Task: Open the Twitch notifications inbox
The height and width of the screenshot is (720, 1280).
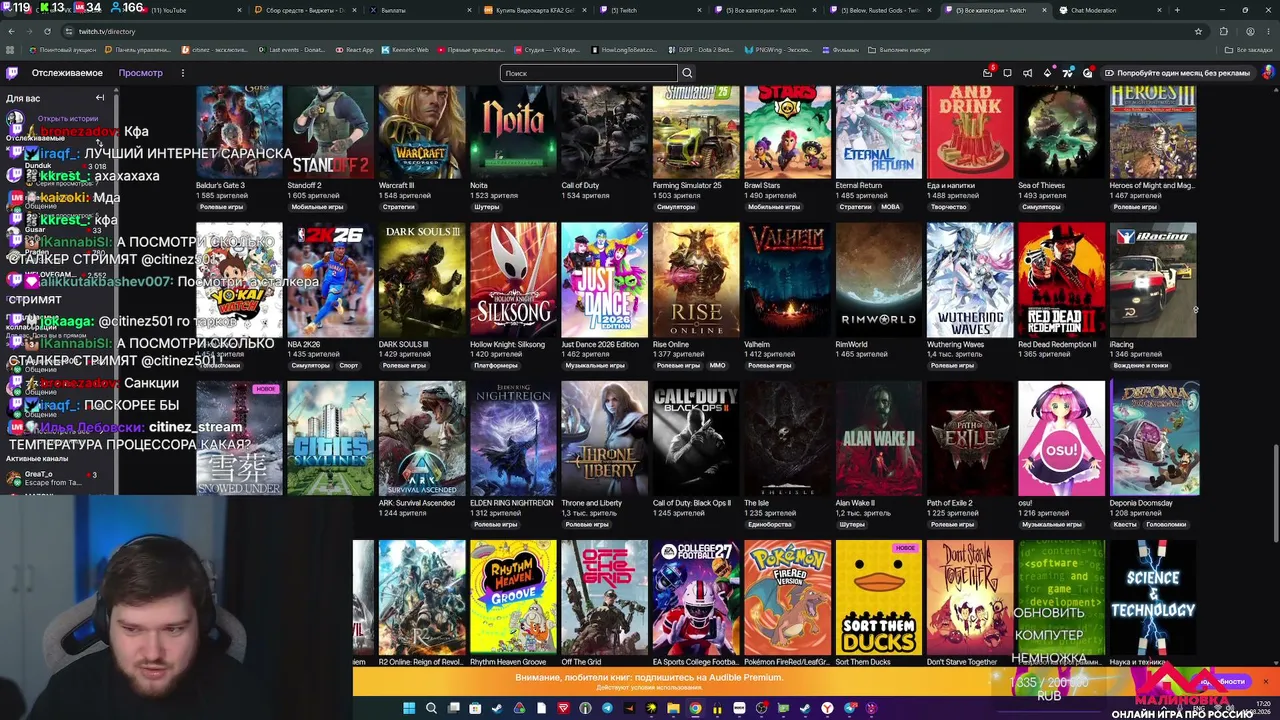Action: click(988, 73)
